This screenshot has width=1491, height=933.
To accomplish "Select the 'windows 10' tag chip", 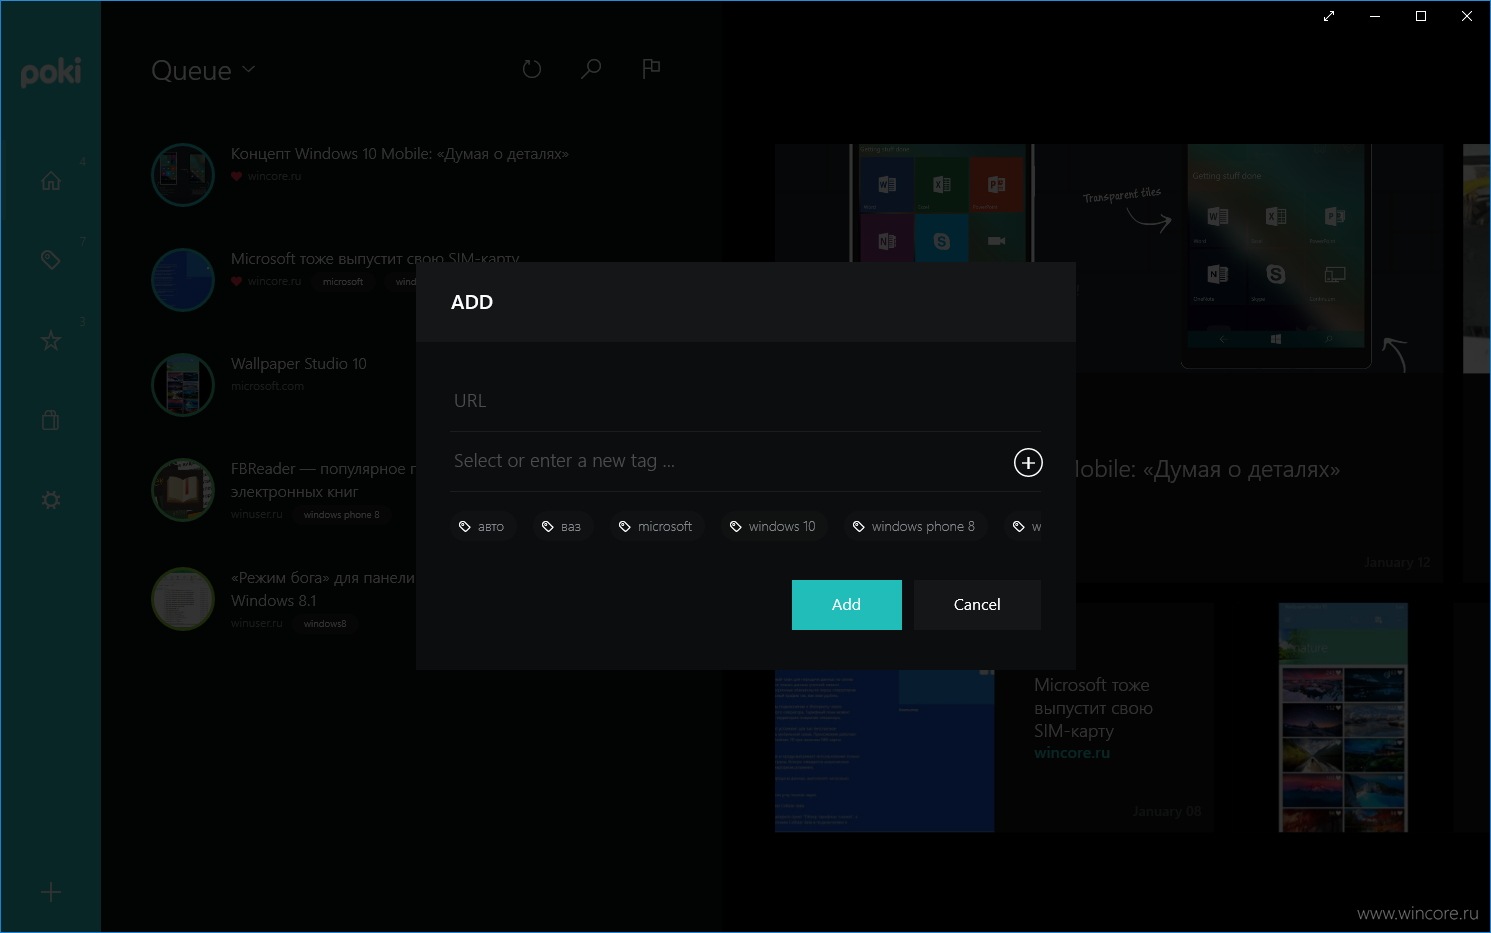I will coord(772,526).
